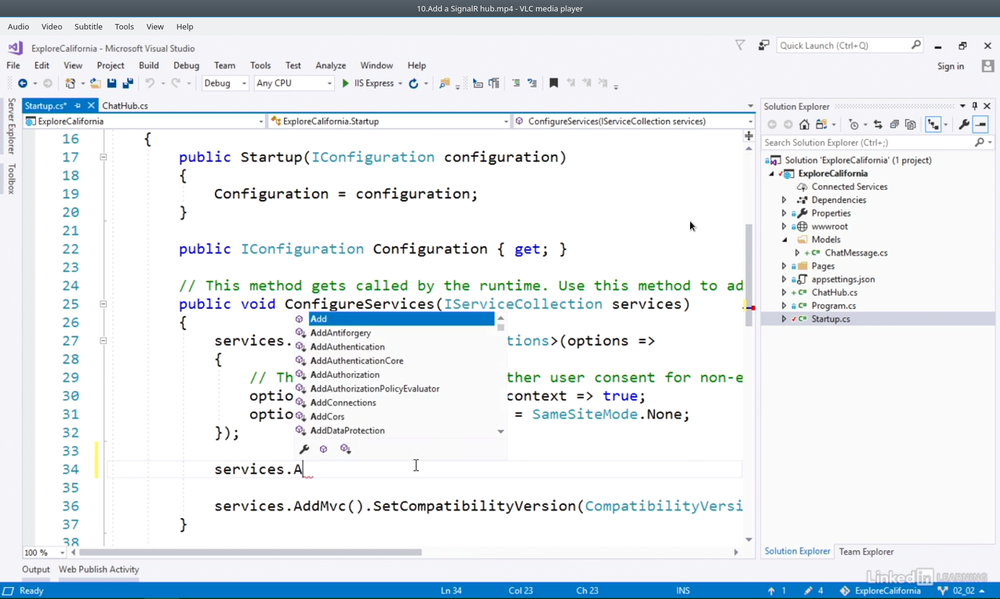Click the Undo arrow in toolbar
Viewport: 1000px width, 599px height.
pos(150,84)
